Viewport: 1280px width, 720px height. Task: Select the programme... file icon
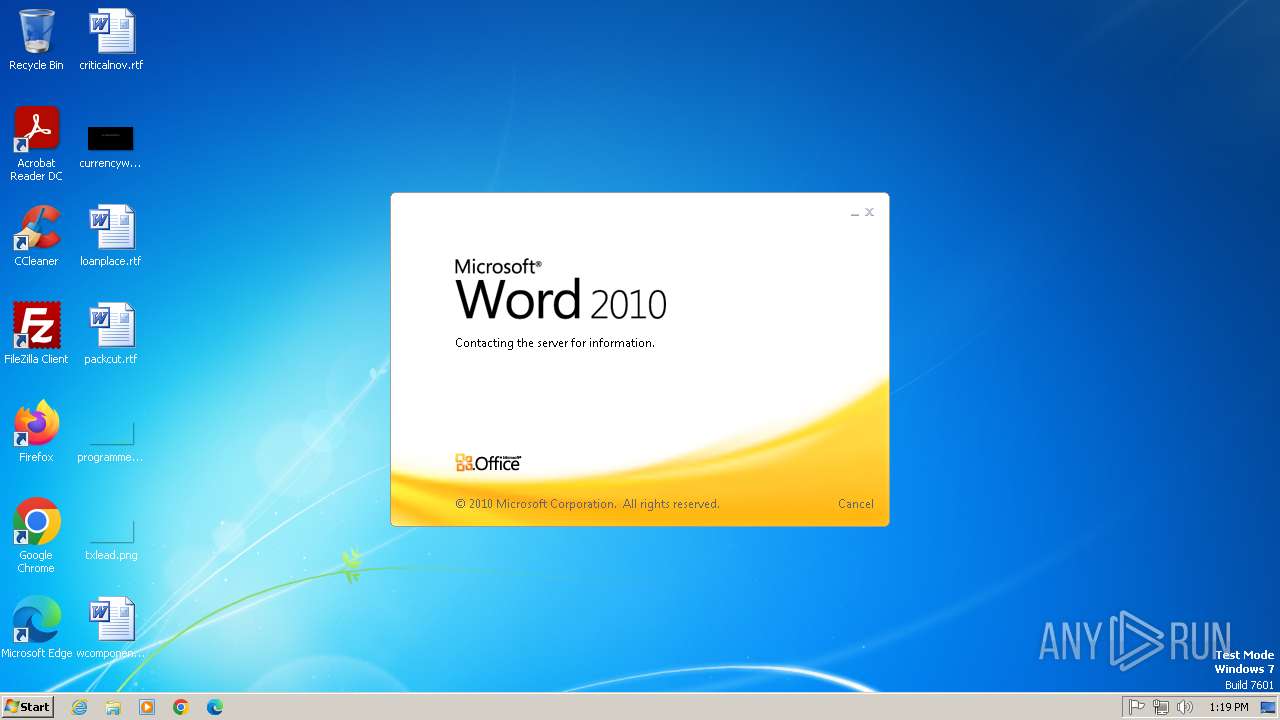(110, 440)
